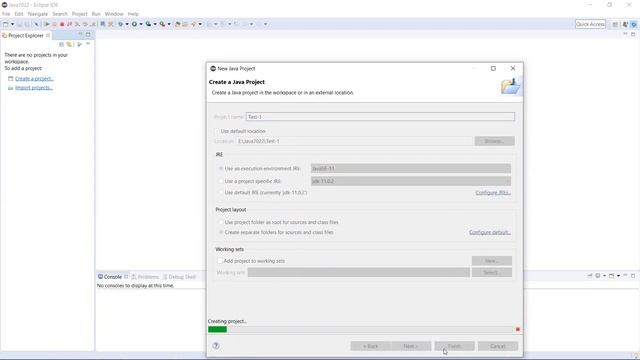Click the Debug bug toolbar icon
Image resolution: width=640 pixels, height=360 pixels.
click(120, 24)
